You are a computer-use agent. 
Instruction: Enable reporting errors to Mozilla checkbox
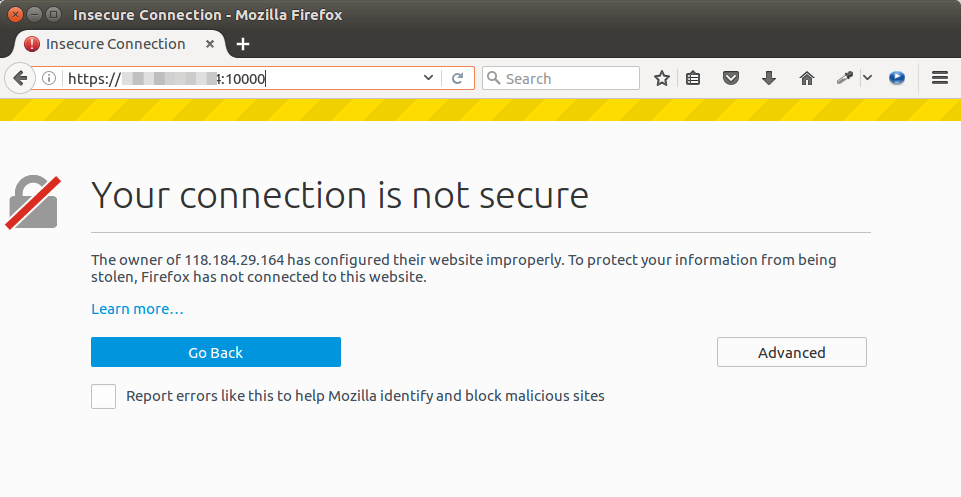pyautogui.click(x=103, y=396)
